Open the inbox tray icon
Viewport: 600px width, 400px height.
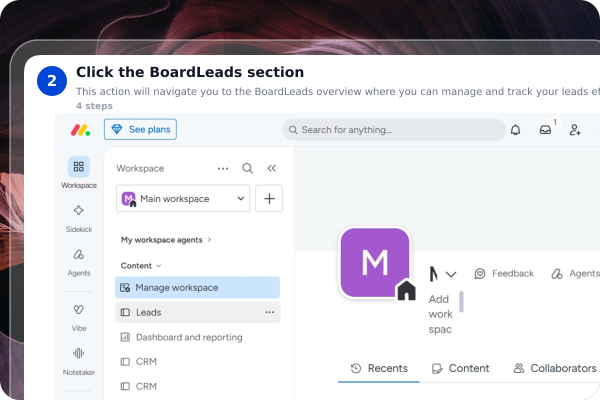(545, 130)
